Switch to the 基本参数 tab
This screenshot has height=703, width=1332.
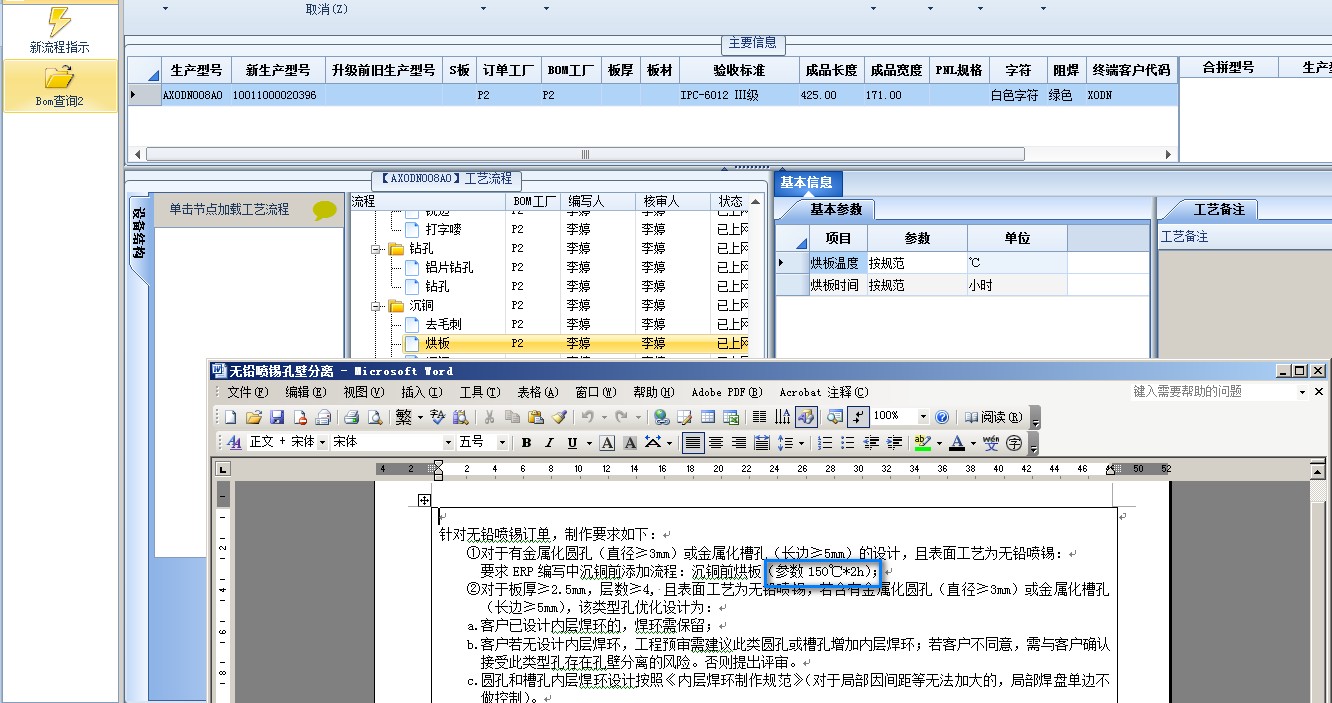tap(837, 209)
